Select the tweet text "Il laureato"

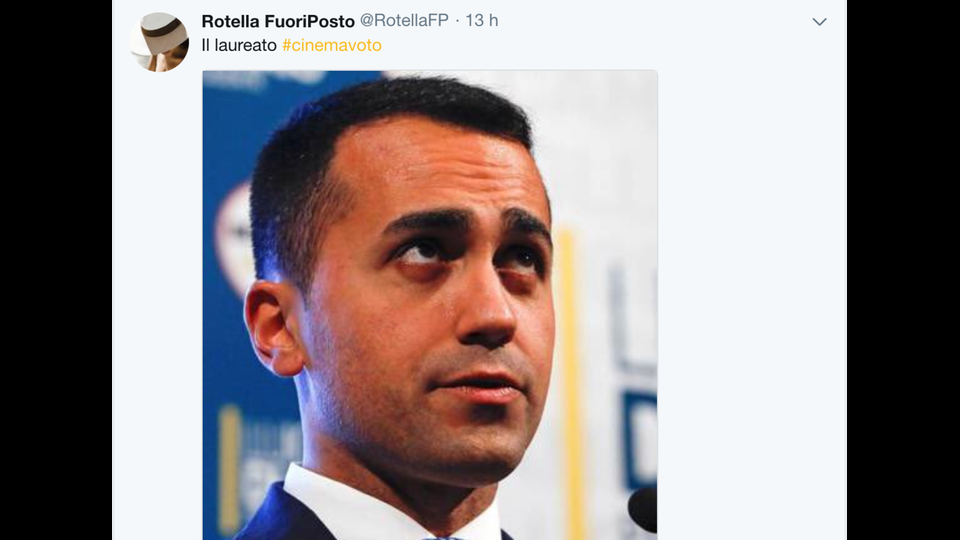(x=239, y=45)
